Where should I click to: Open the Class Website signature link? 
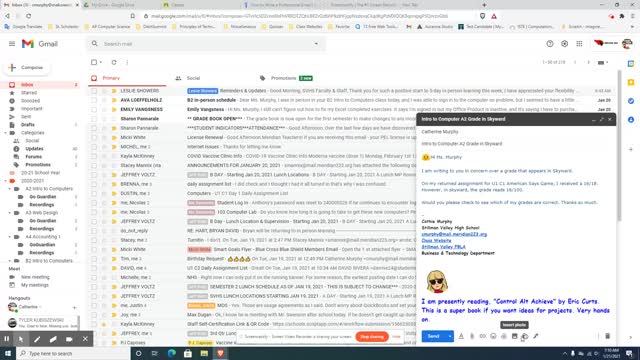[436, 241]
